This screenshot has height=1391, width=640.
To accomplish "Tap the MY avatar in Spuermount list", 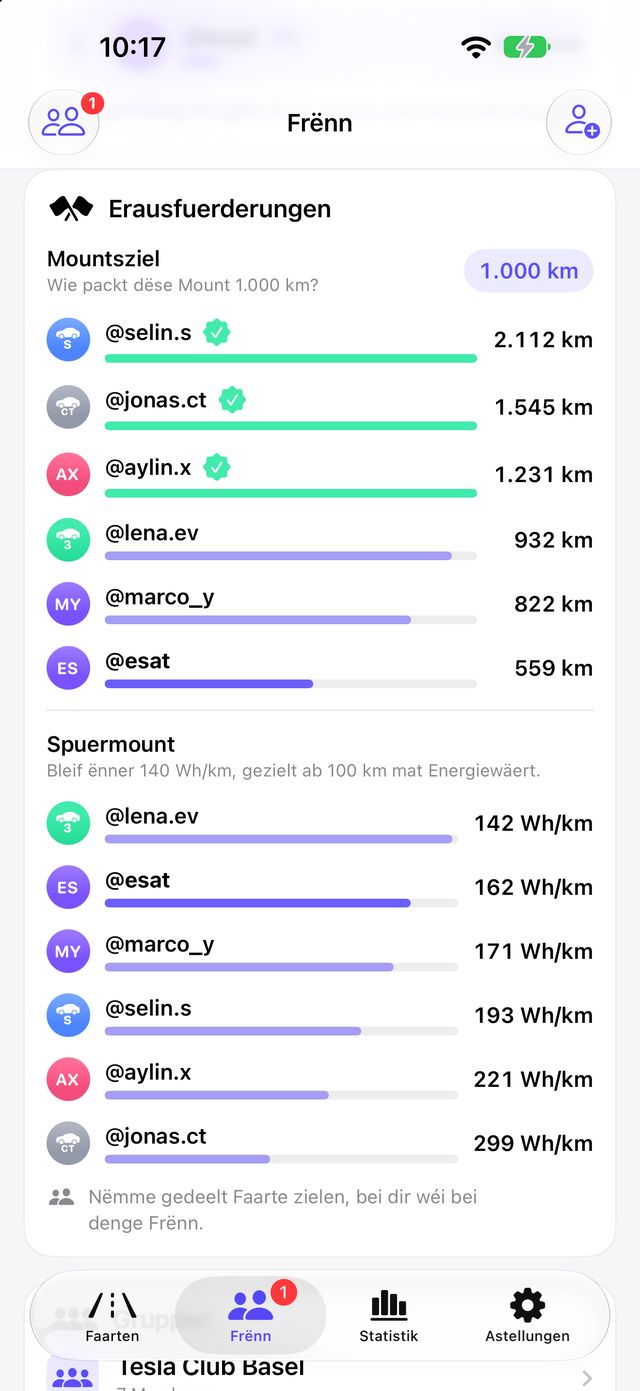I will click(x=68, y=951).
